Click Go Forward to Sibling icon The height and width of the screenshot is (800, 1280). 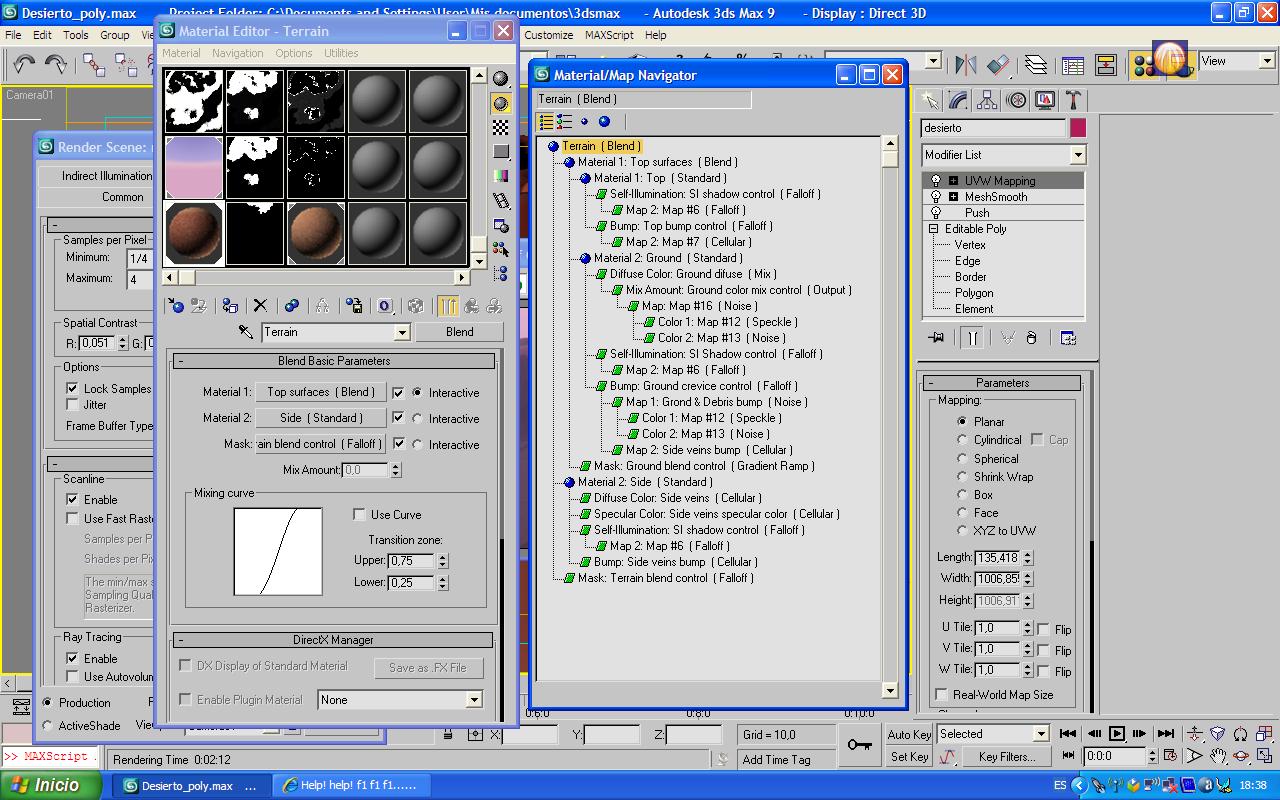coord(492,306)
